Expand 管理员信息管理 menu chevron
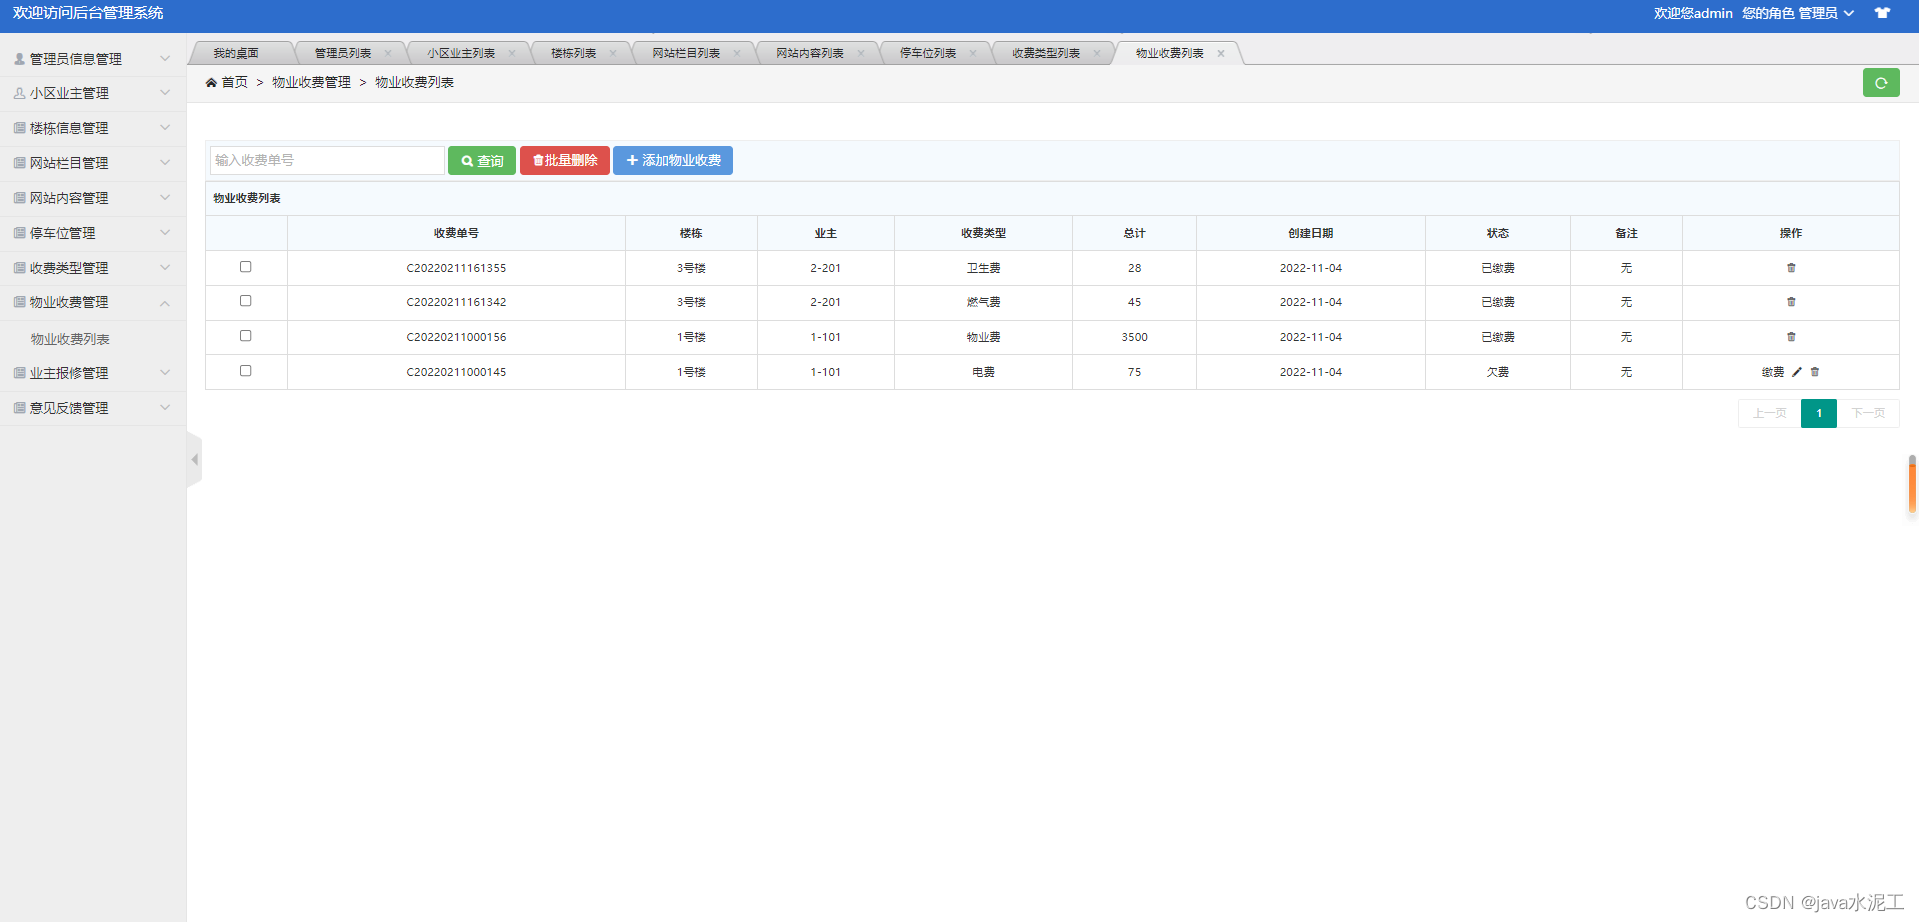 pyautogui.click(x=165, y=58)
